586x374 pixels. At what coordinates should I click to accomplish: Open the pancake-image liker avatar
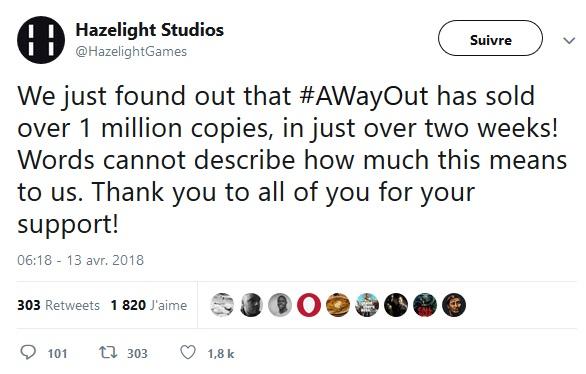click(x=338, y=305)
